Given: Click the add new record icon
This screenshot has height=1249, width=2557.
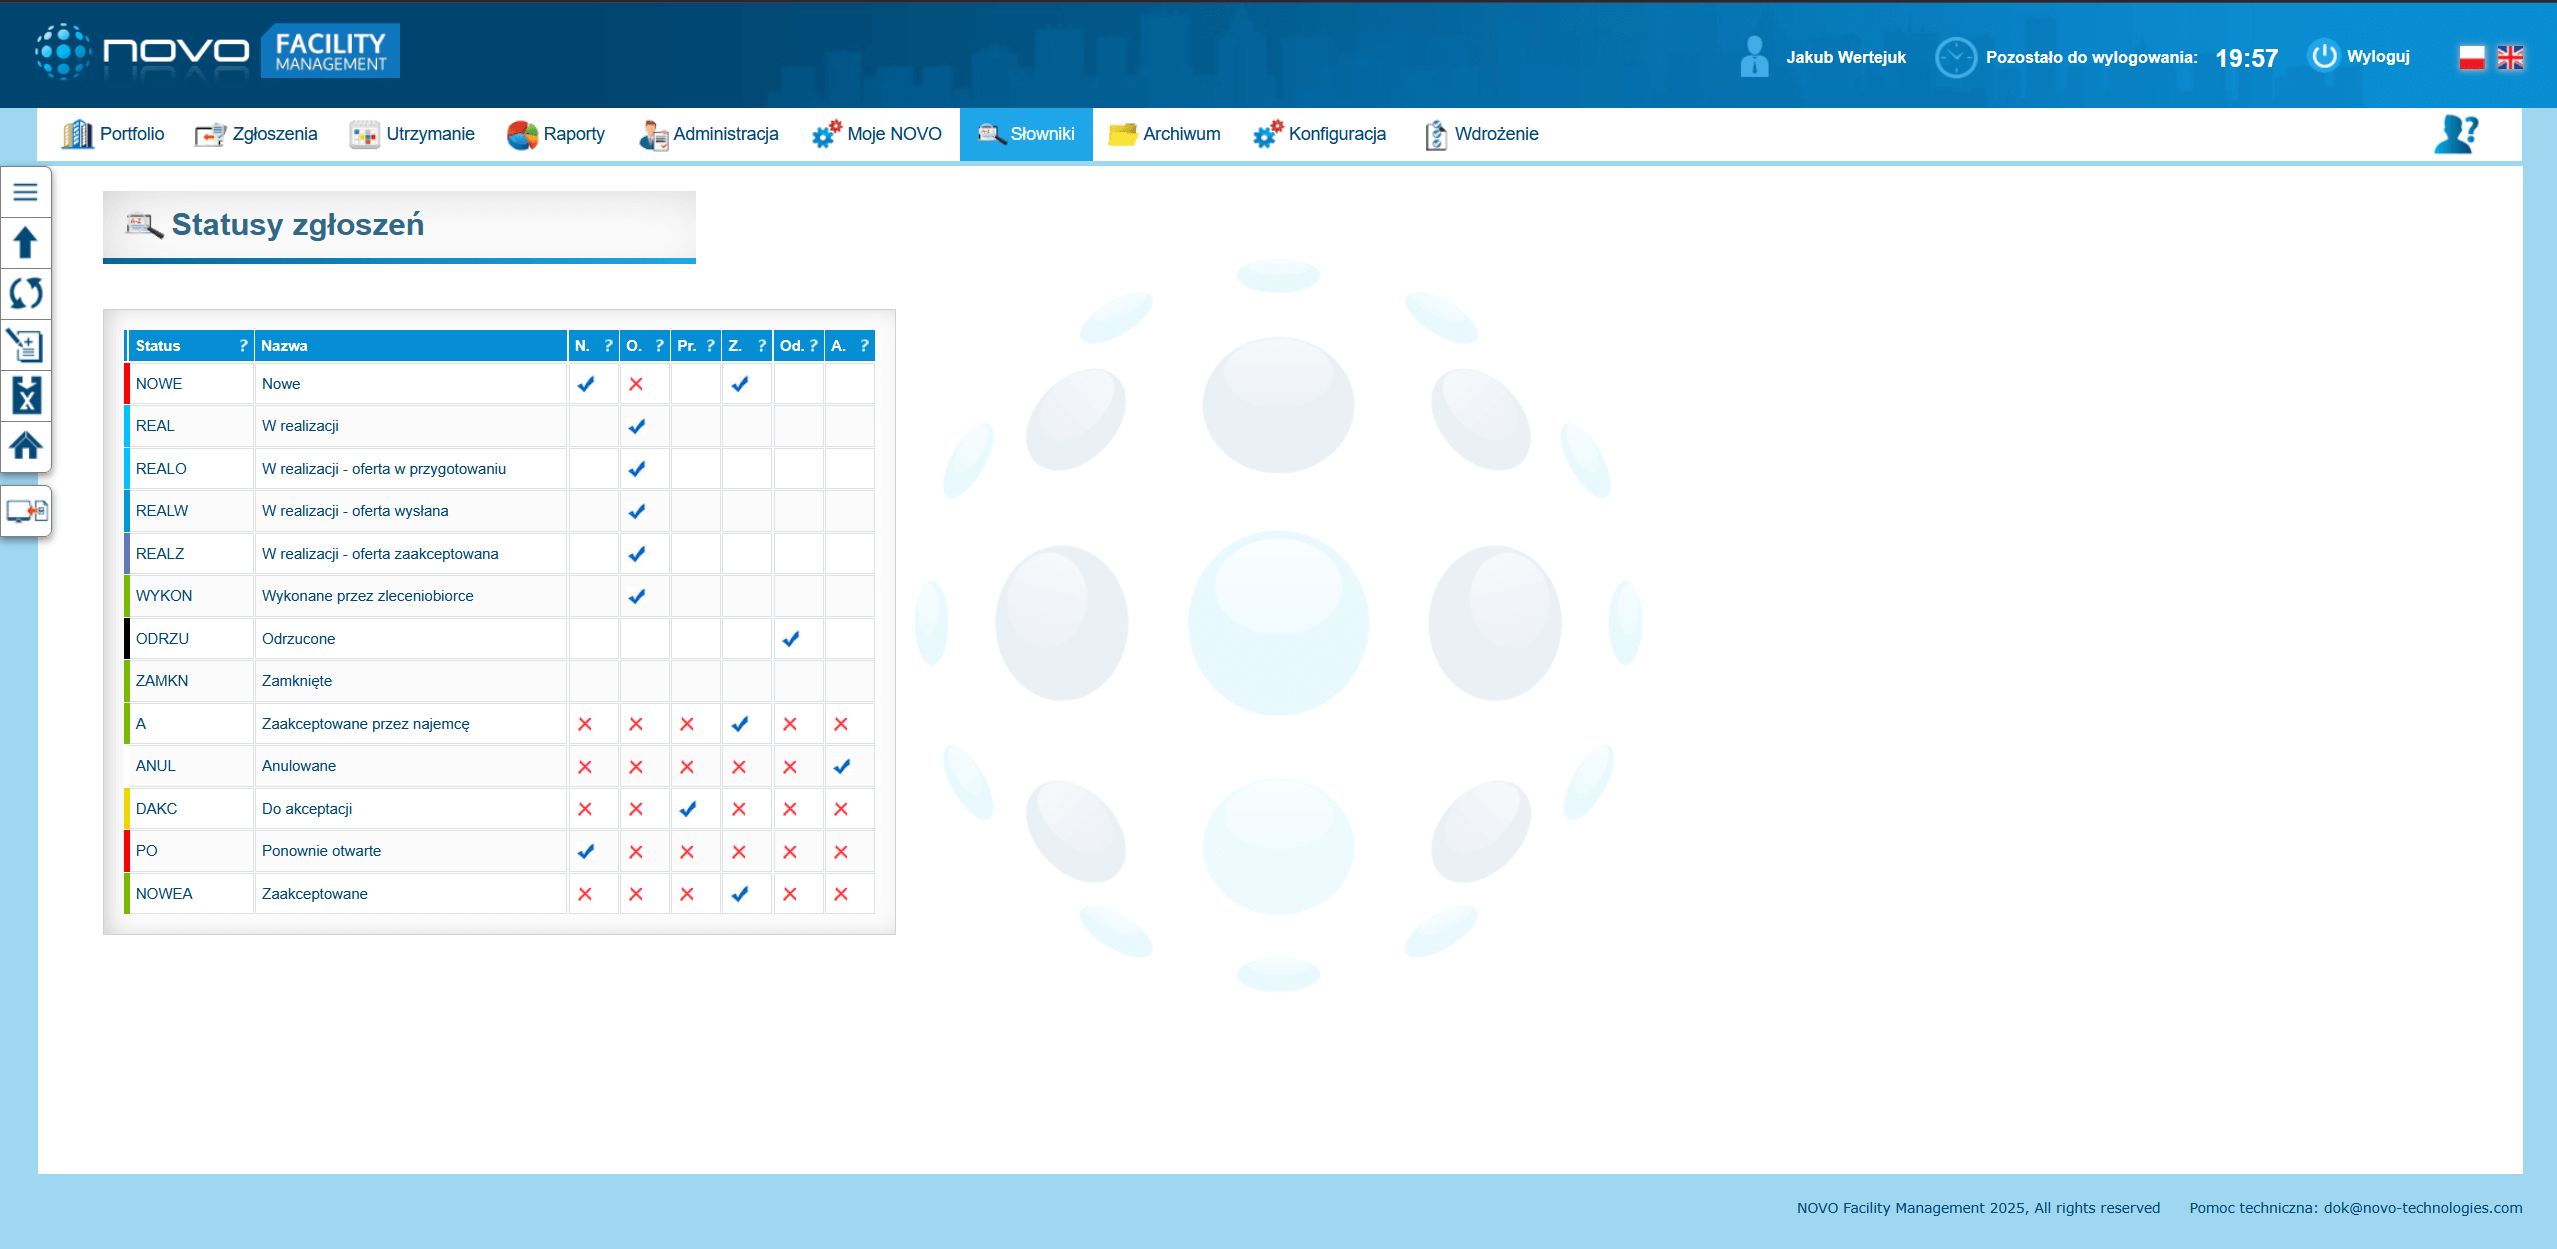Looking at the screenshot, I should pos(25,345).
